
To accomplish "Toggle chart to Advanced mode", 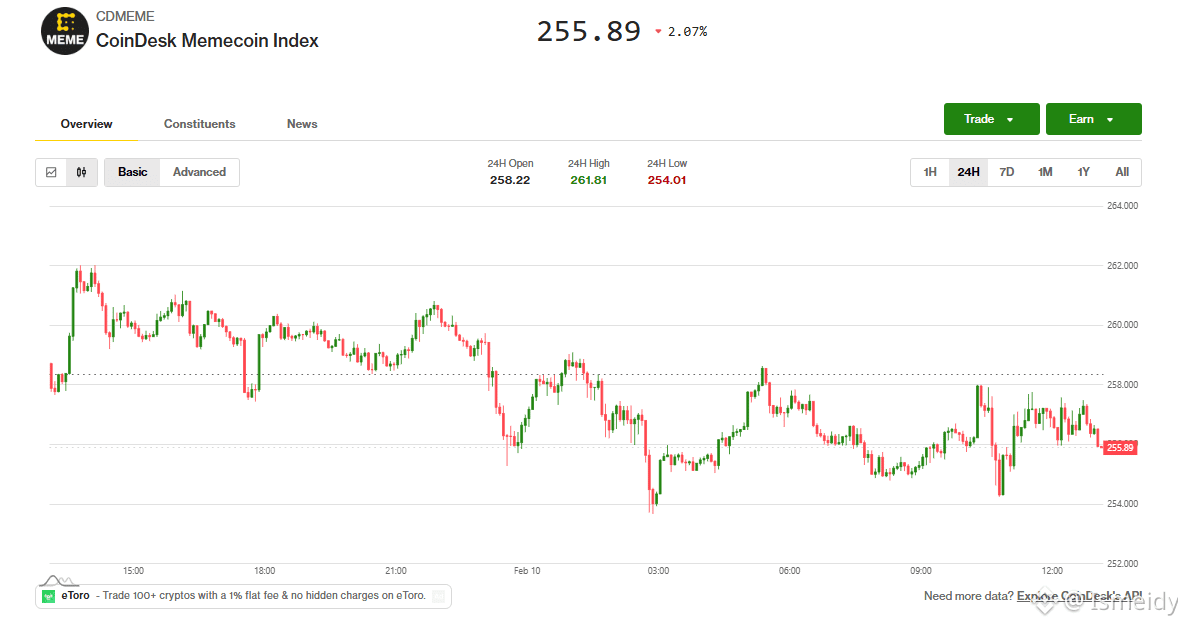I will click(199, 172).
